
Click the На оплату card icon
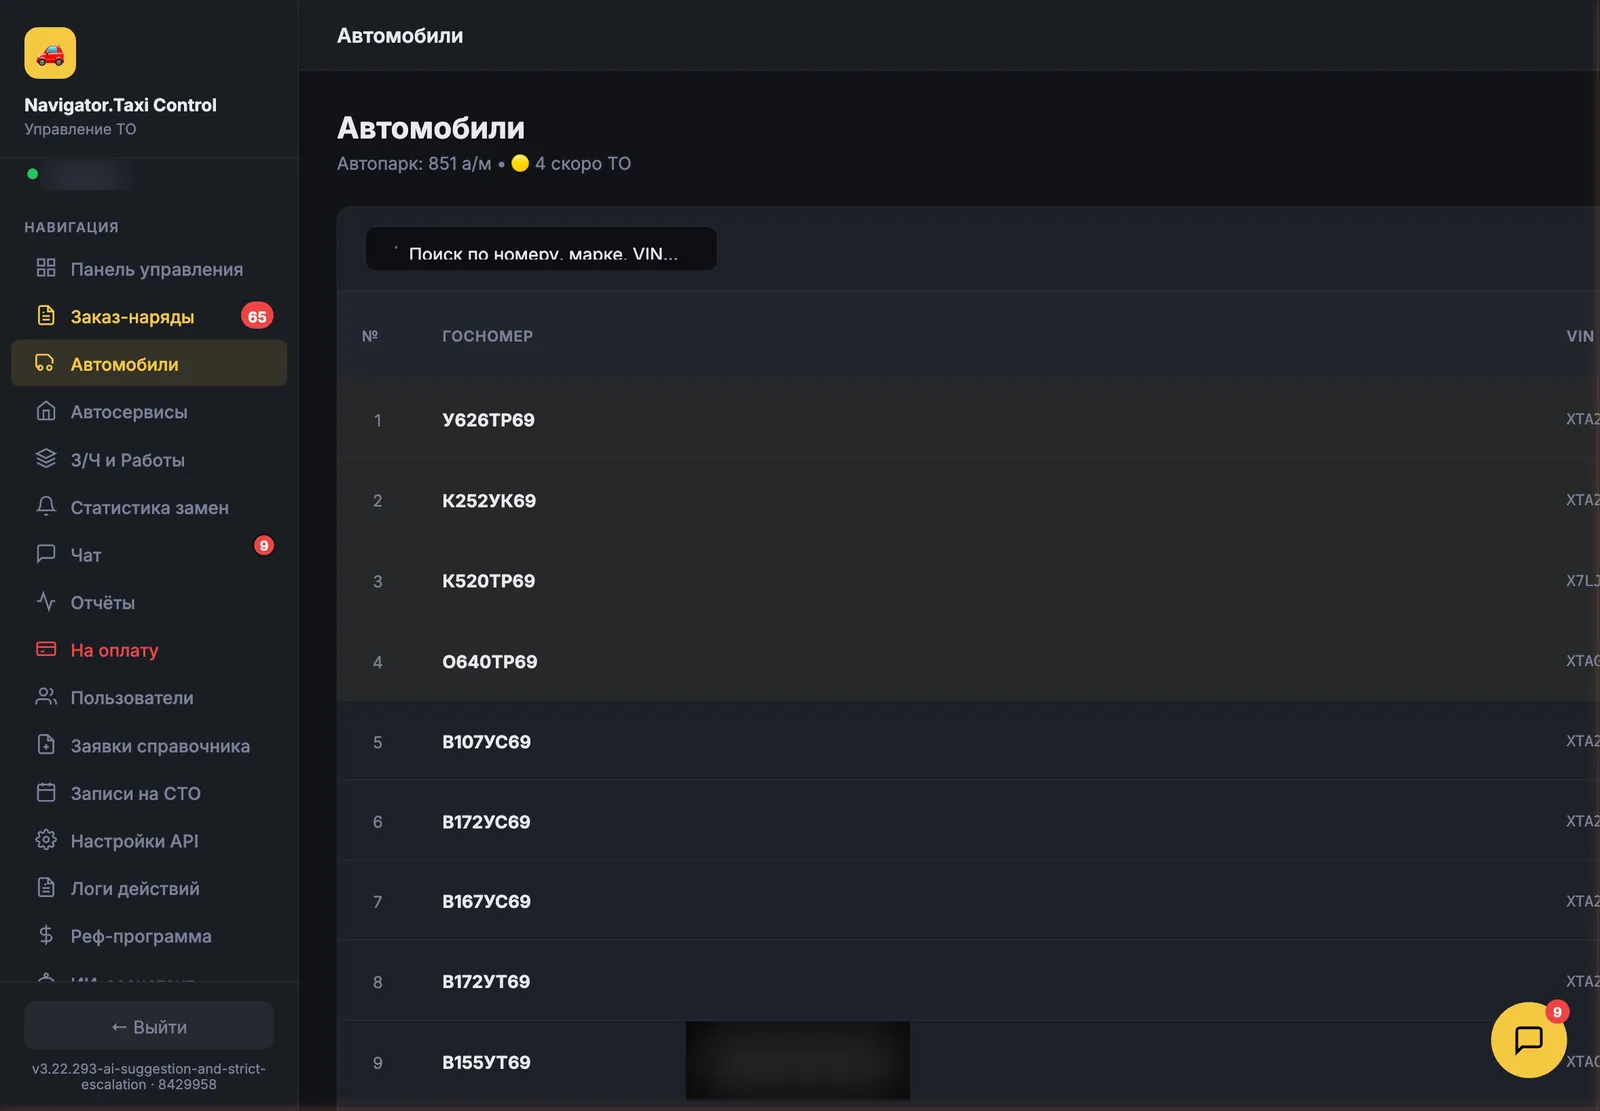pos(46,649)
